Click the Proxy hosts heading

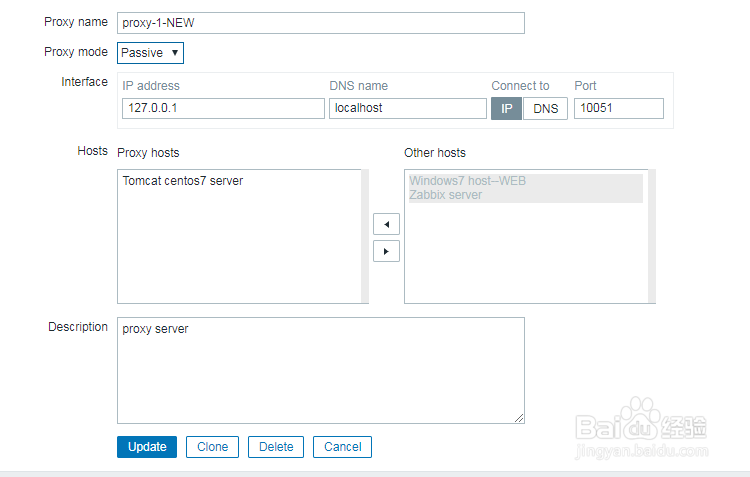[x=148, y=153]
